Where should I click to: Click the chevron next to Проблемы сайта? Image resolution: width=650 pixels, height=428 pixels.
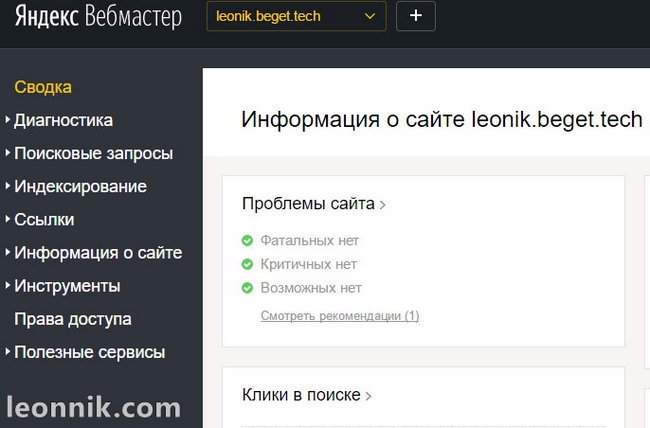[382, 205]
